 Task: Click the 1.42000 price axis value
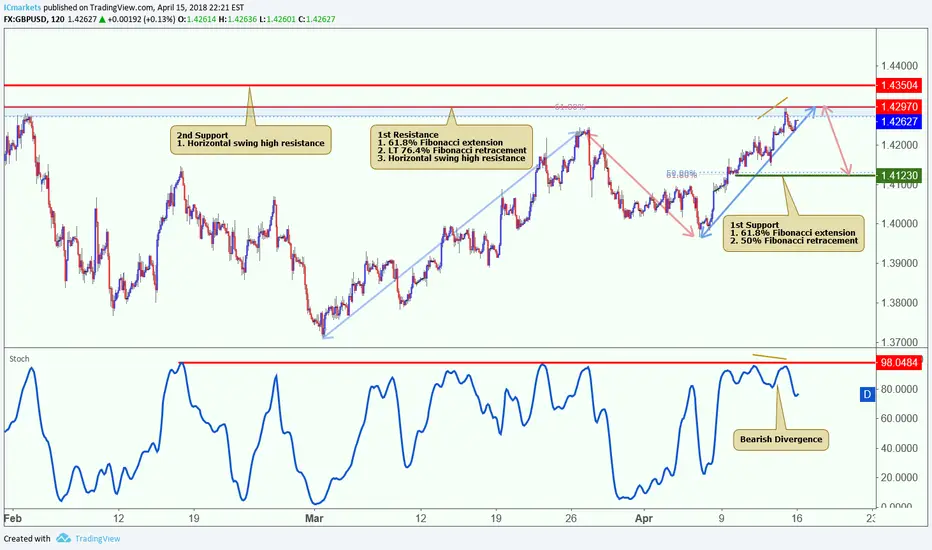(900, 145)
